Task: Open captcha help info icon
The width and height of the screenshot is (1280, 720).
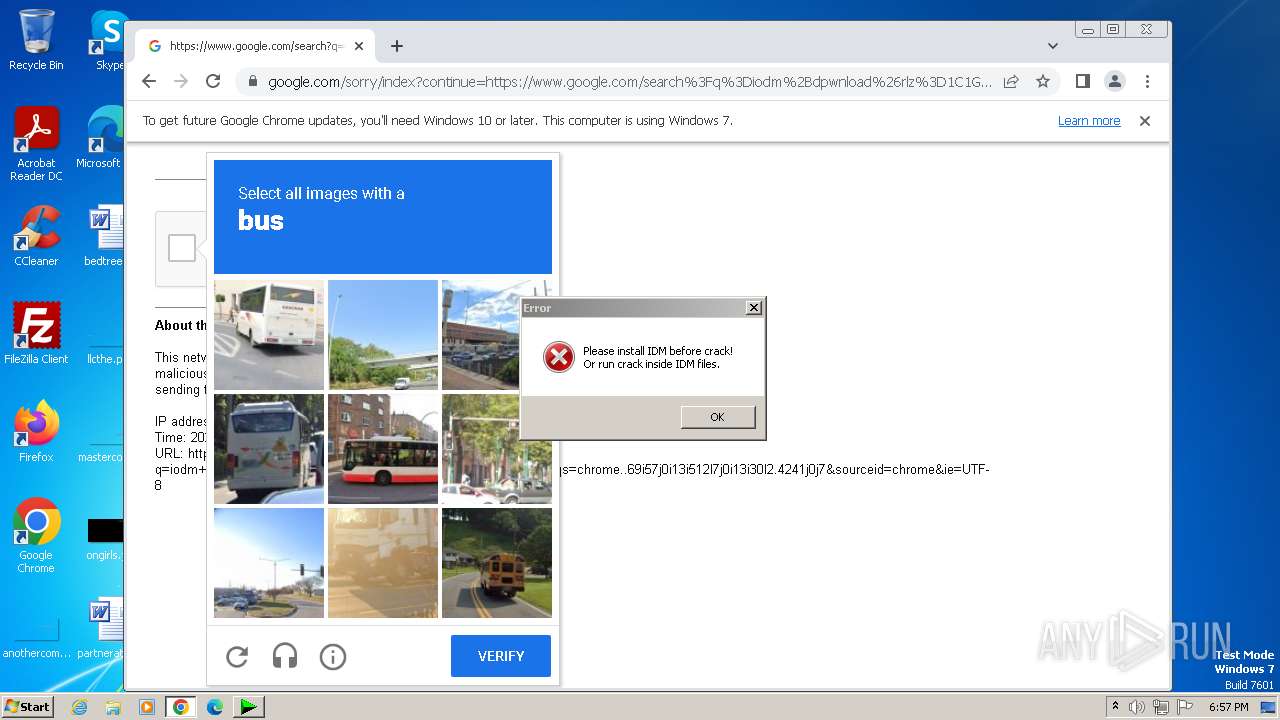Action: [x=333, y=657]
